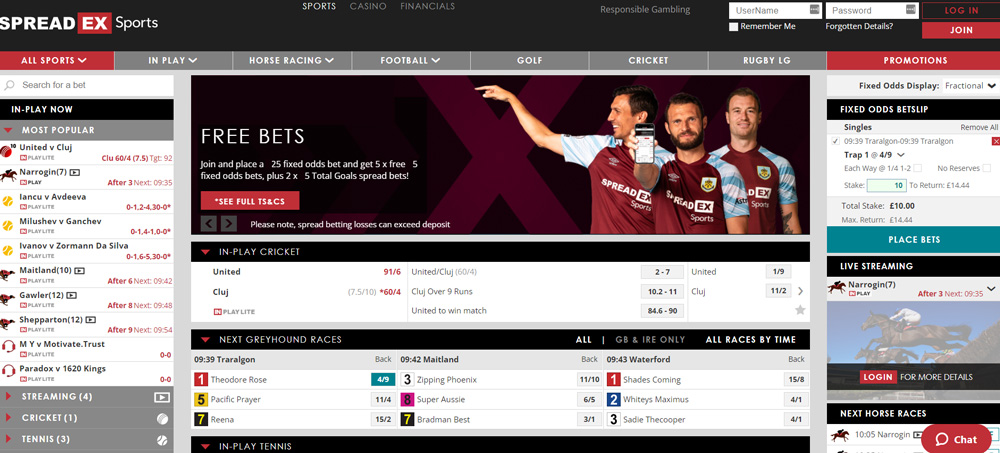Open the Rugby LG menu
Viewport: 1000px width, 453px height.
[767, 61]
